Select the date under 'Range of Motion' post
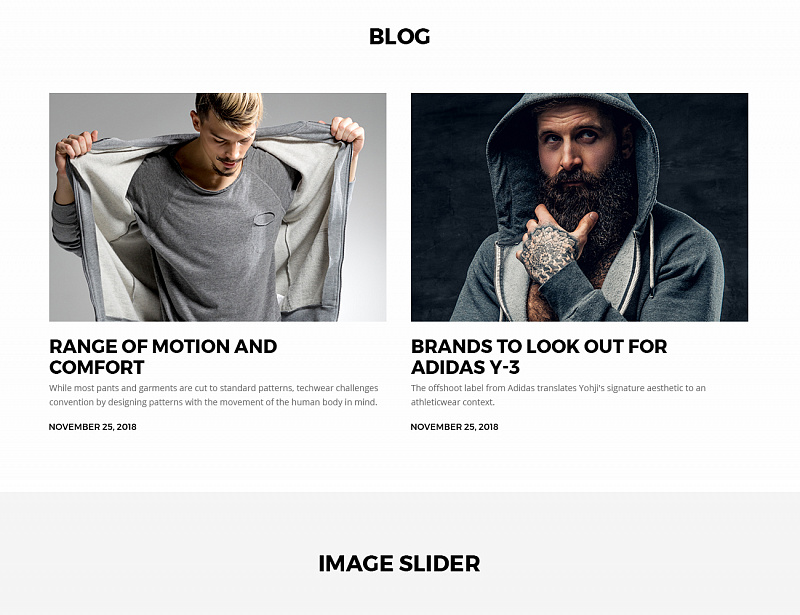This screenshot has height=615, width=800. point(92,427)
